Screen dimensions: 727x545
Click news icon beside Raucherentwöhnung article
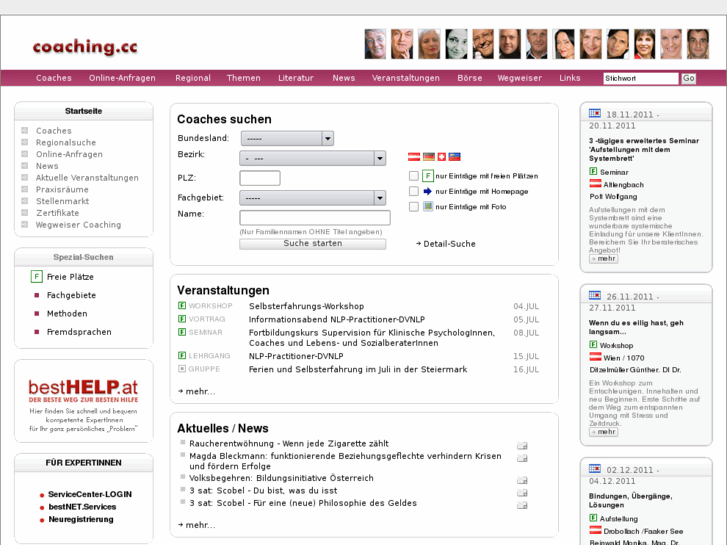(x=522, y=446)
